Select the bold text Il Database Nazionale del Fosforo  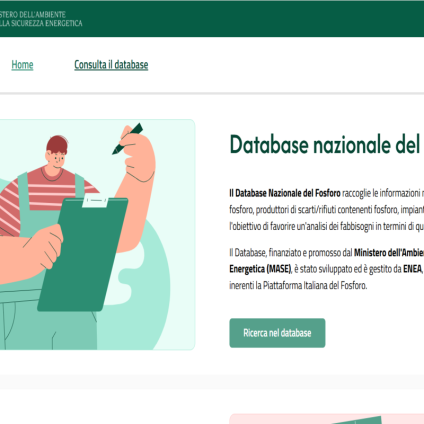point(285,193)
